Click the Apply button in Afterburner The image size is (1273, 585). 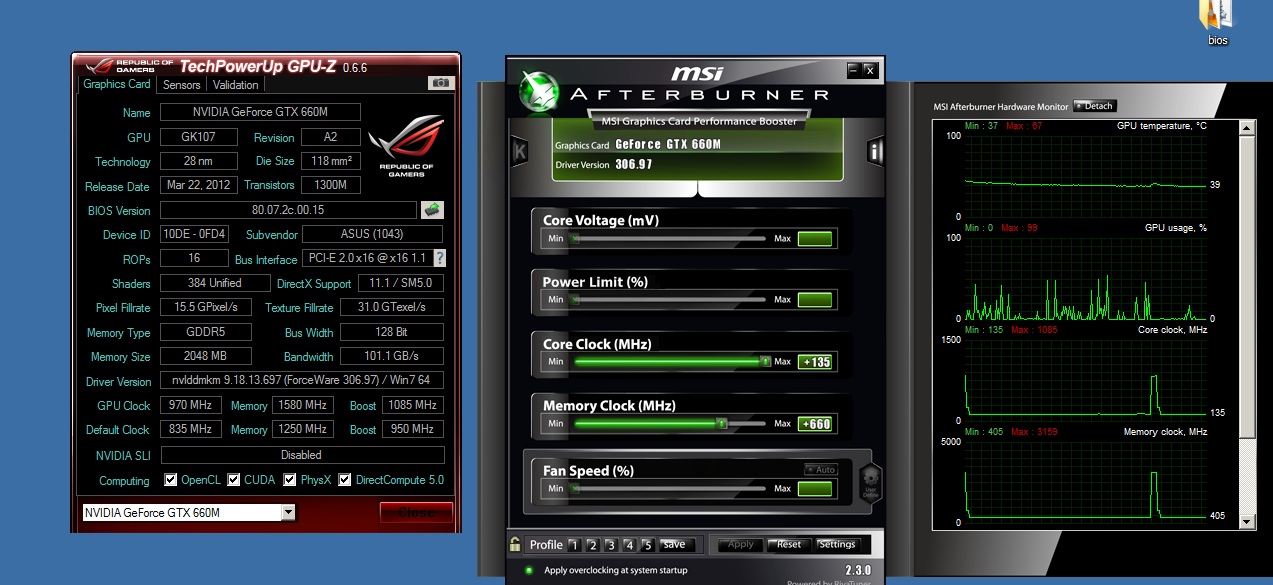tap(741, 545)
